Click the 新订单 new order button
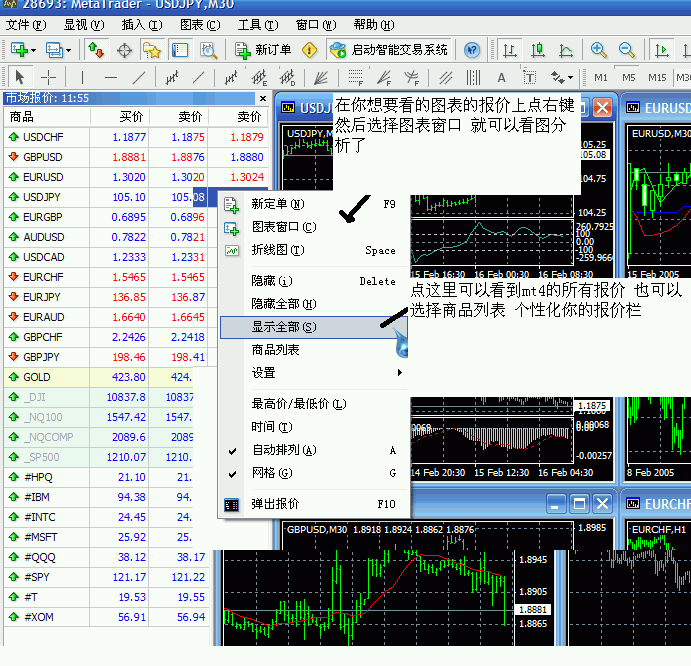 (x=263, y=49)
